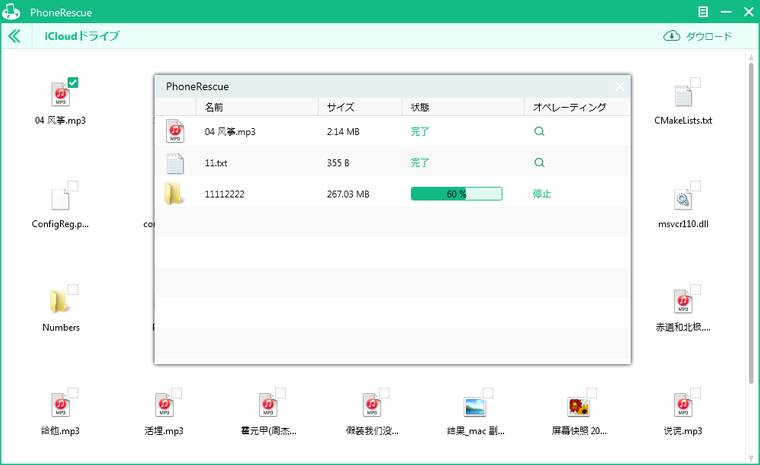Image resolution: width=760 pixels, height=465 pixels.
Task: Click 完了 status for 11.txt
Action: click(420, 162)
